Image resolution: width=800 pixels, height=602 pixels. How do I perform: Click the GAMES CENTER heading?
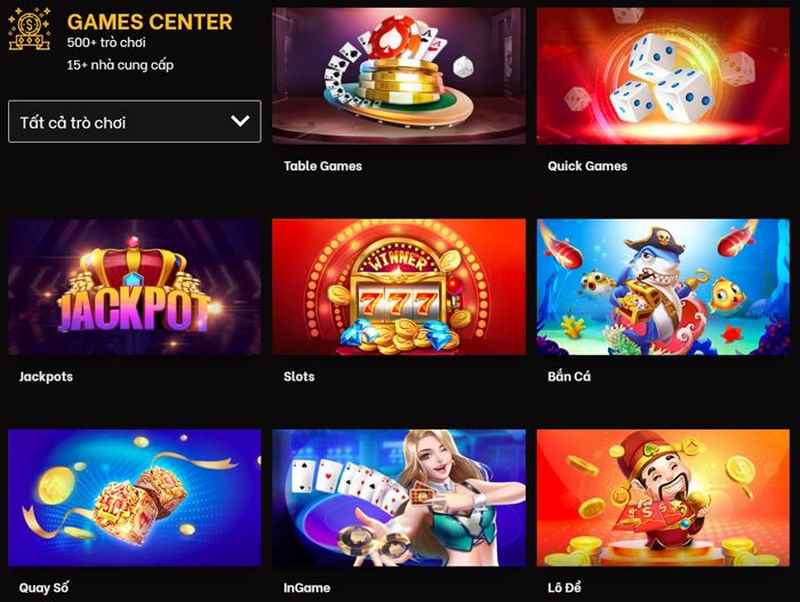(x=149, y=22)
